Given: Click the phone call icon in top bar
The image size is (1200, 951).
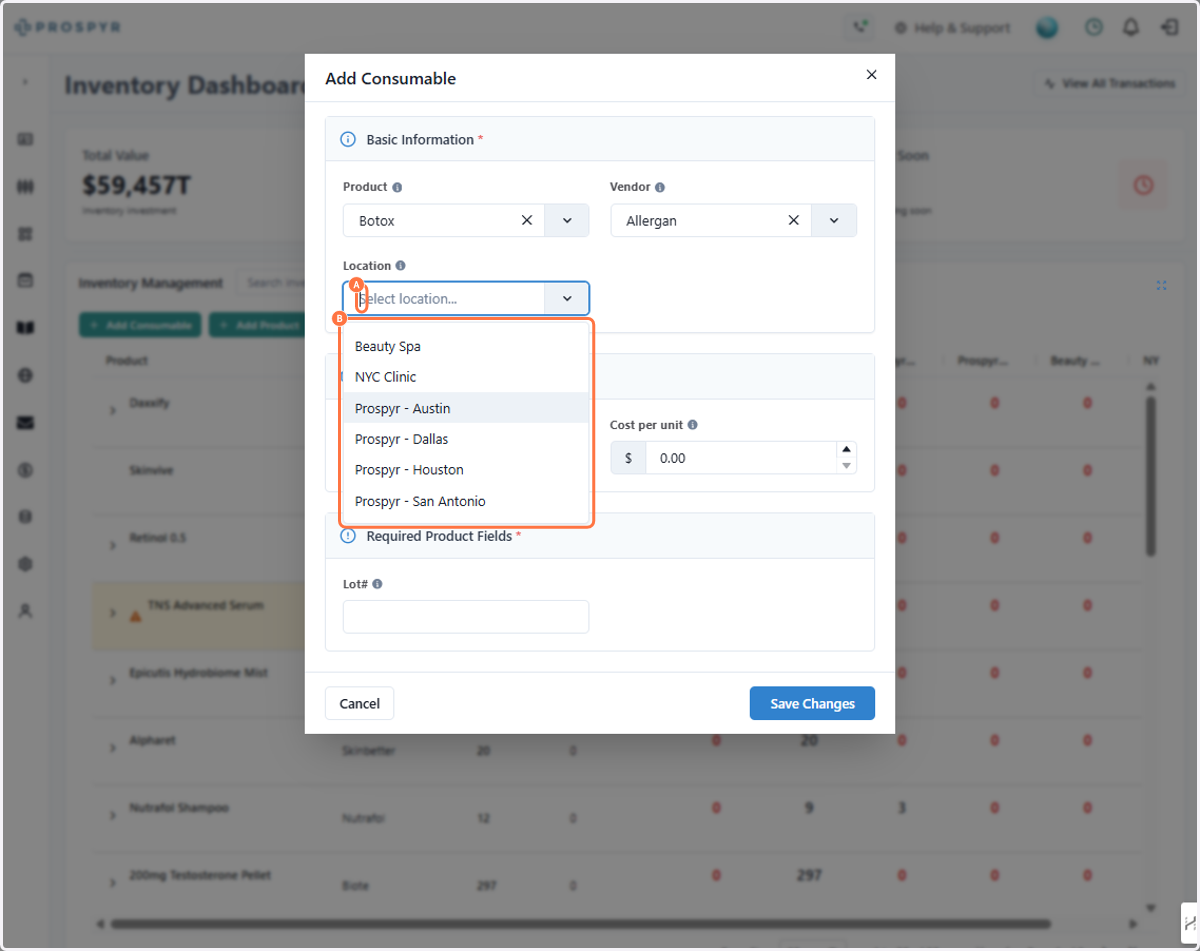Looking at the screenshot, I should 860,28.
